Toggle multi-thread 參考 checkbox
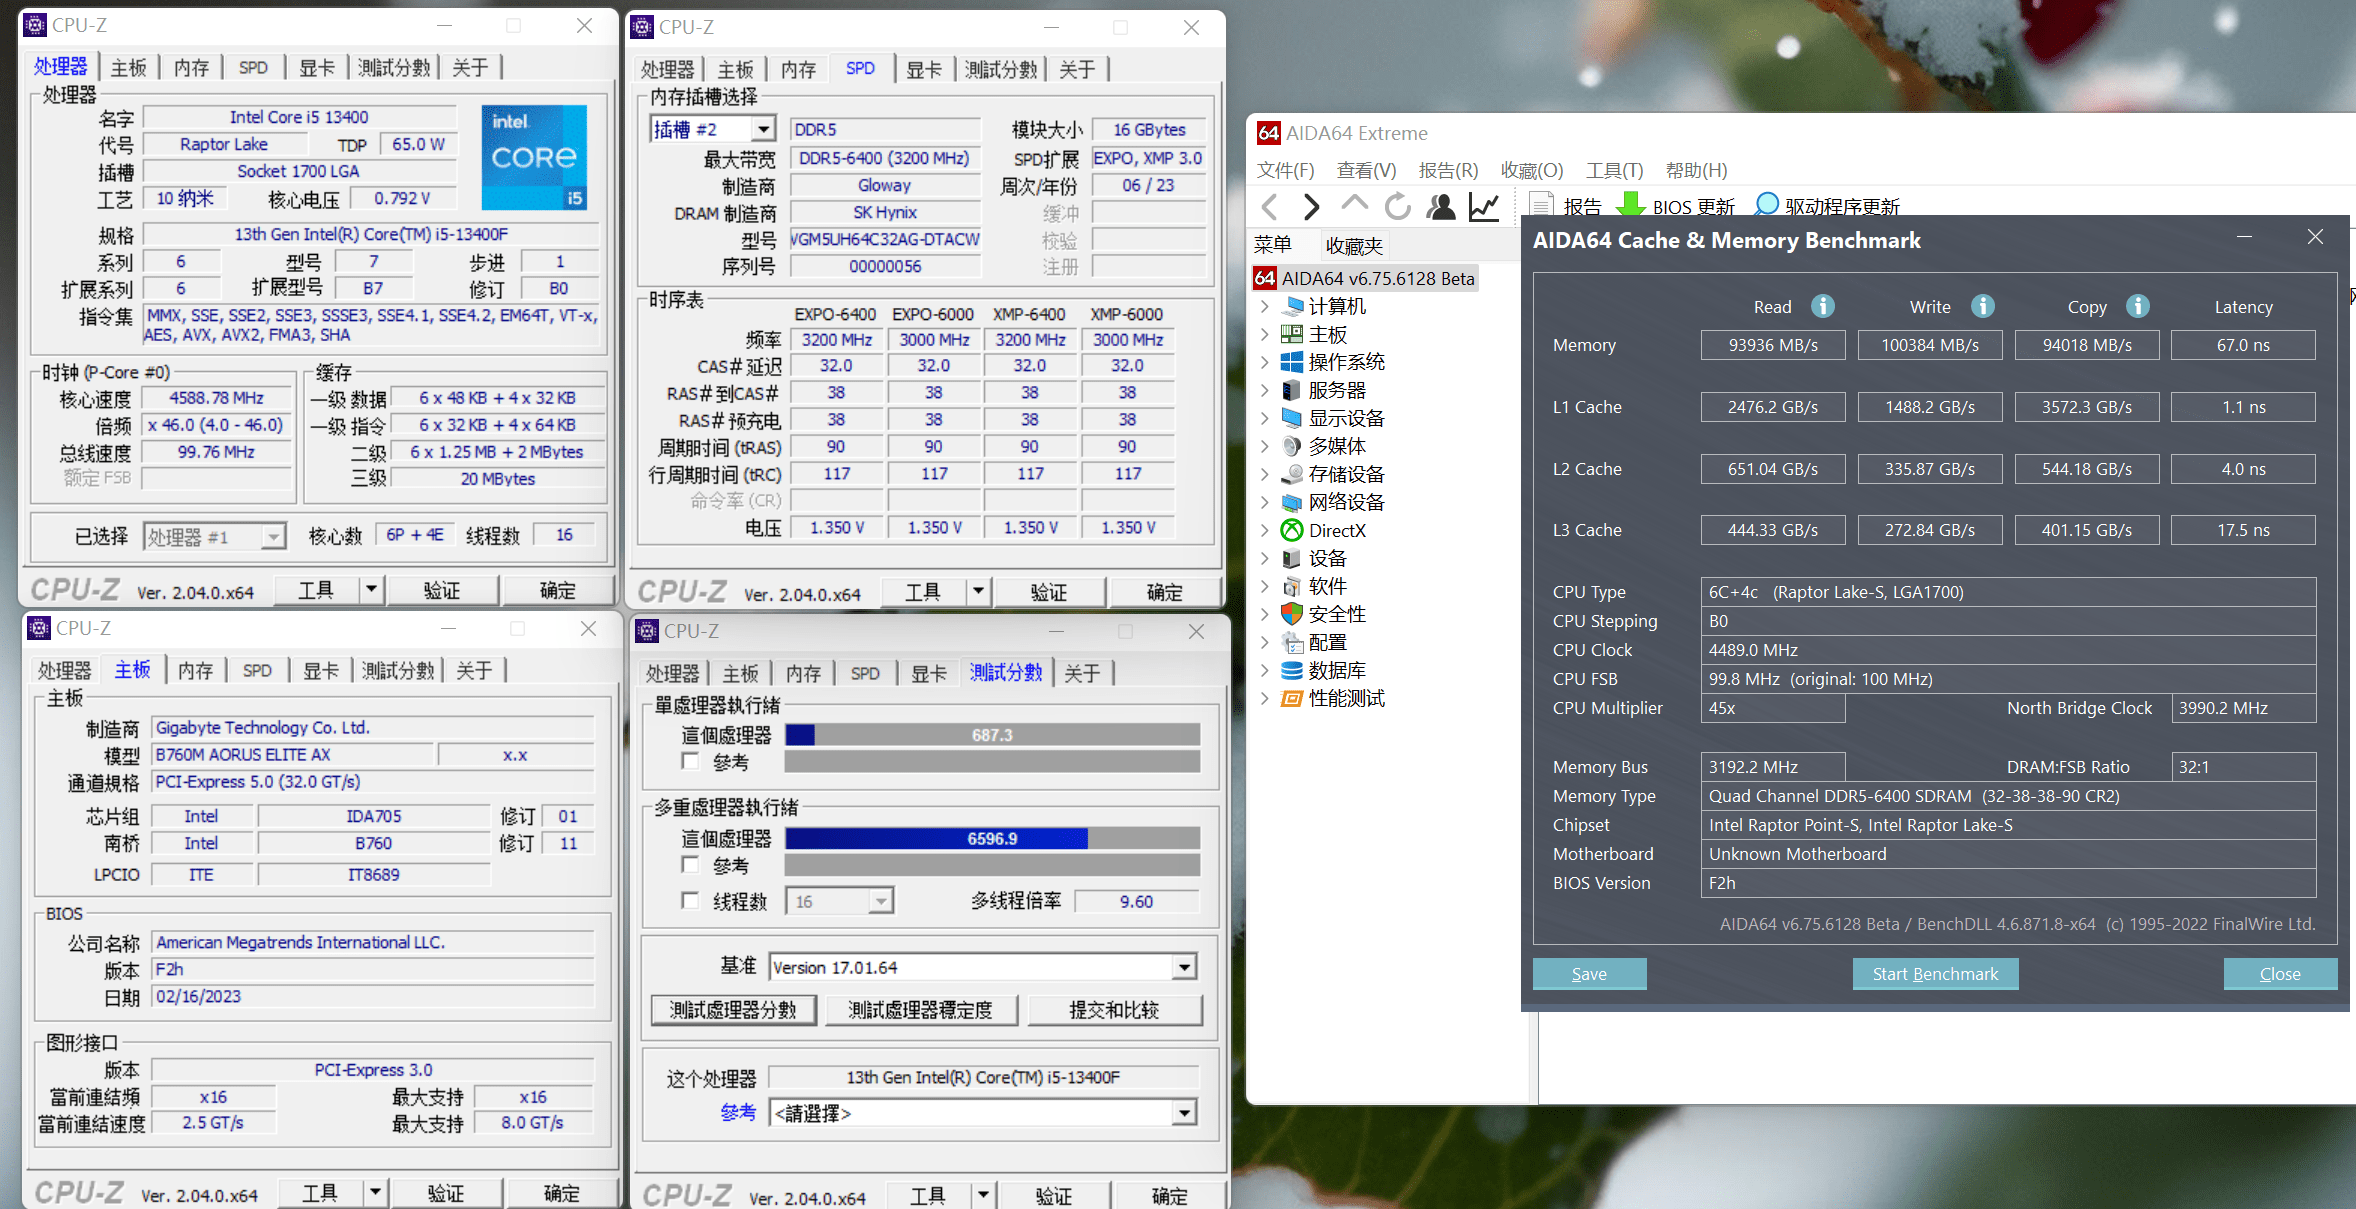This screenshot has width=2356, height=1209. [x=690, y=865]
